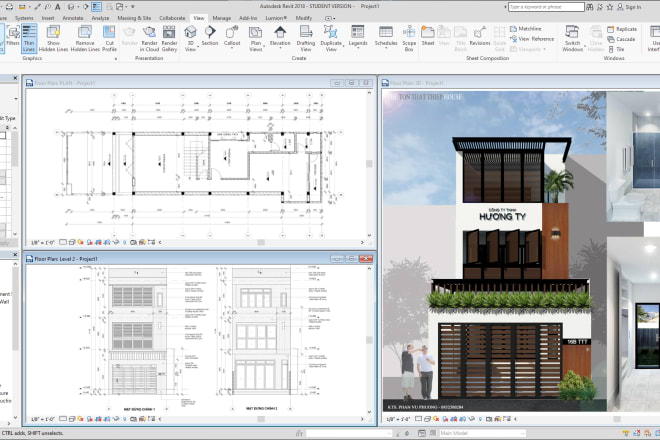Select Remove Hidden Lines tool
This screenshot has width=660, height=440.
click(85, 38)
